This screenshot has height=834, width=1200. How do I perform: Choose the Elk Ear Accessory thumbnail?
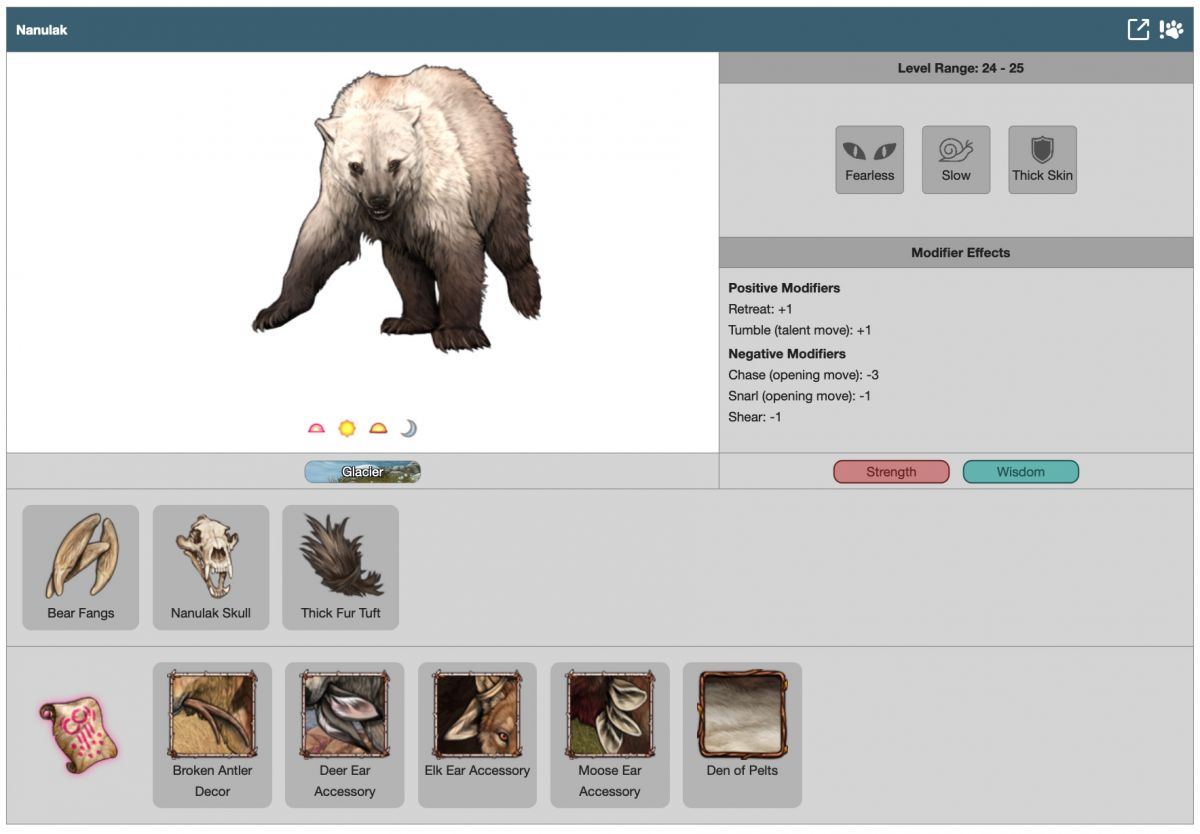[x=477, y=715]
